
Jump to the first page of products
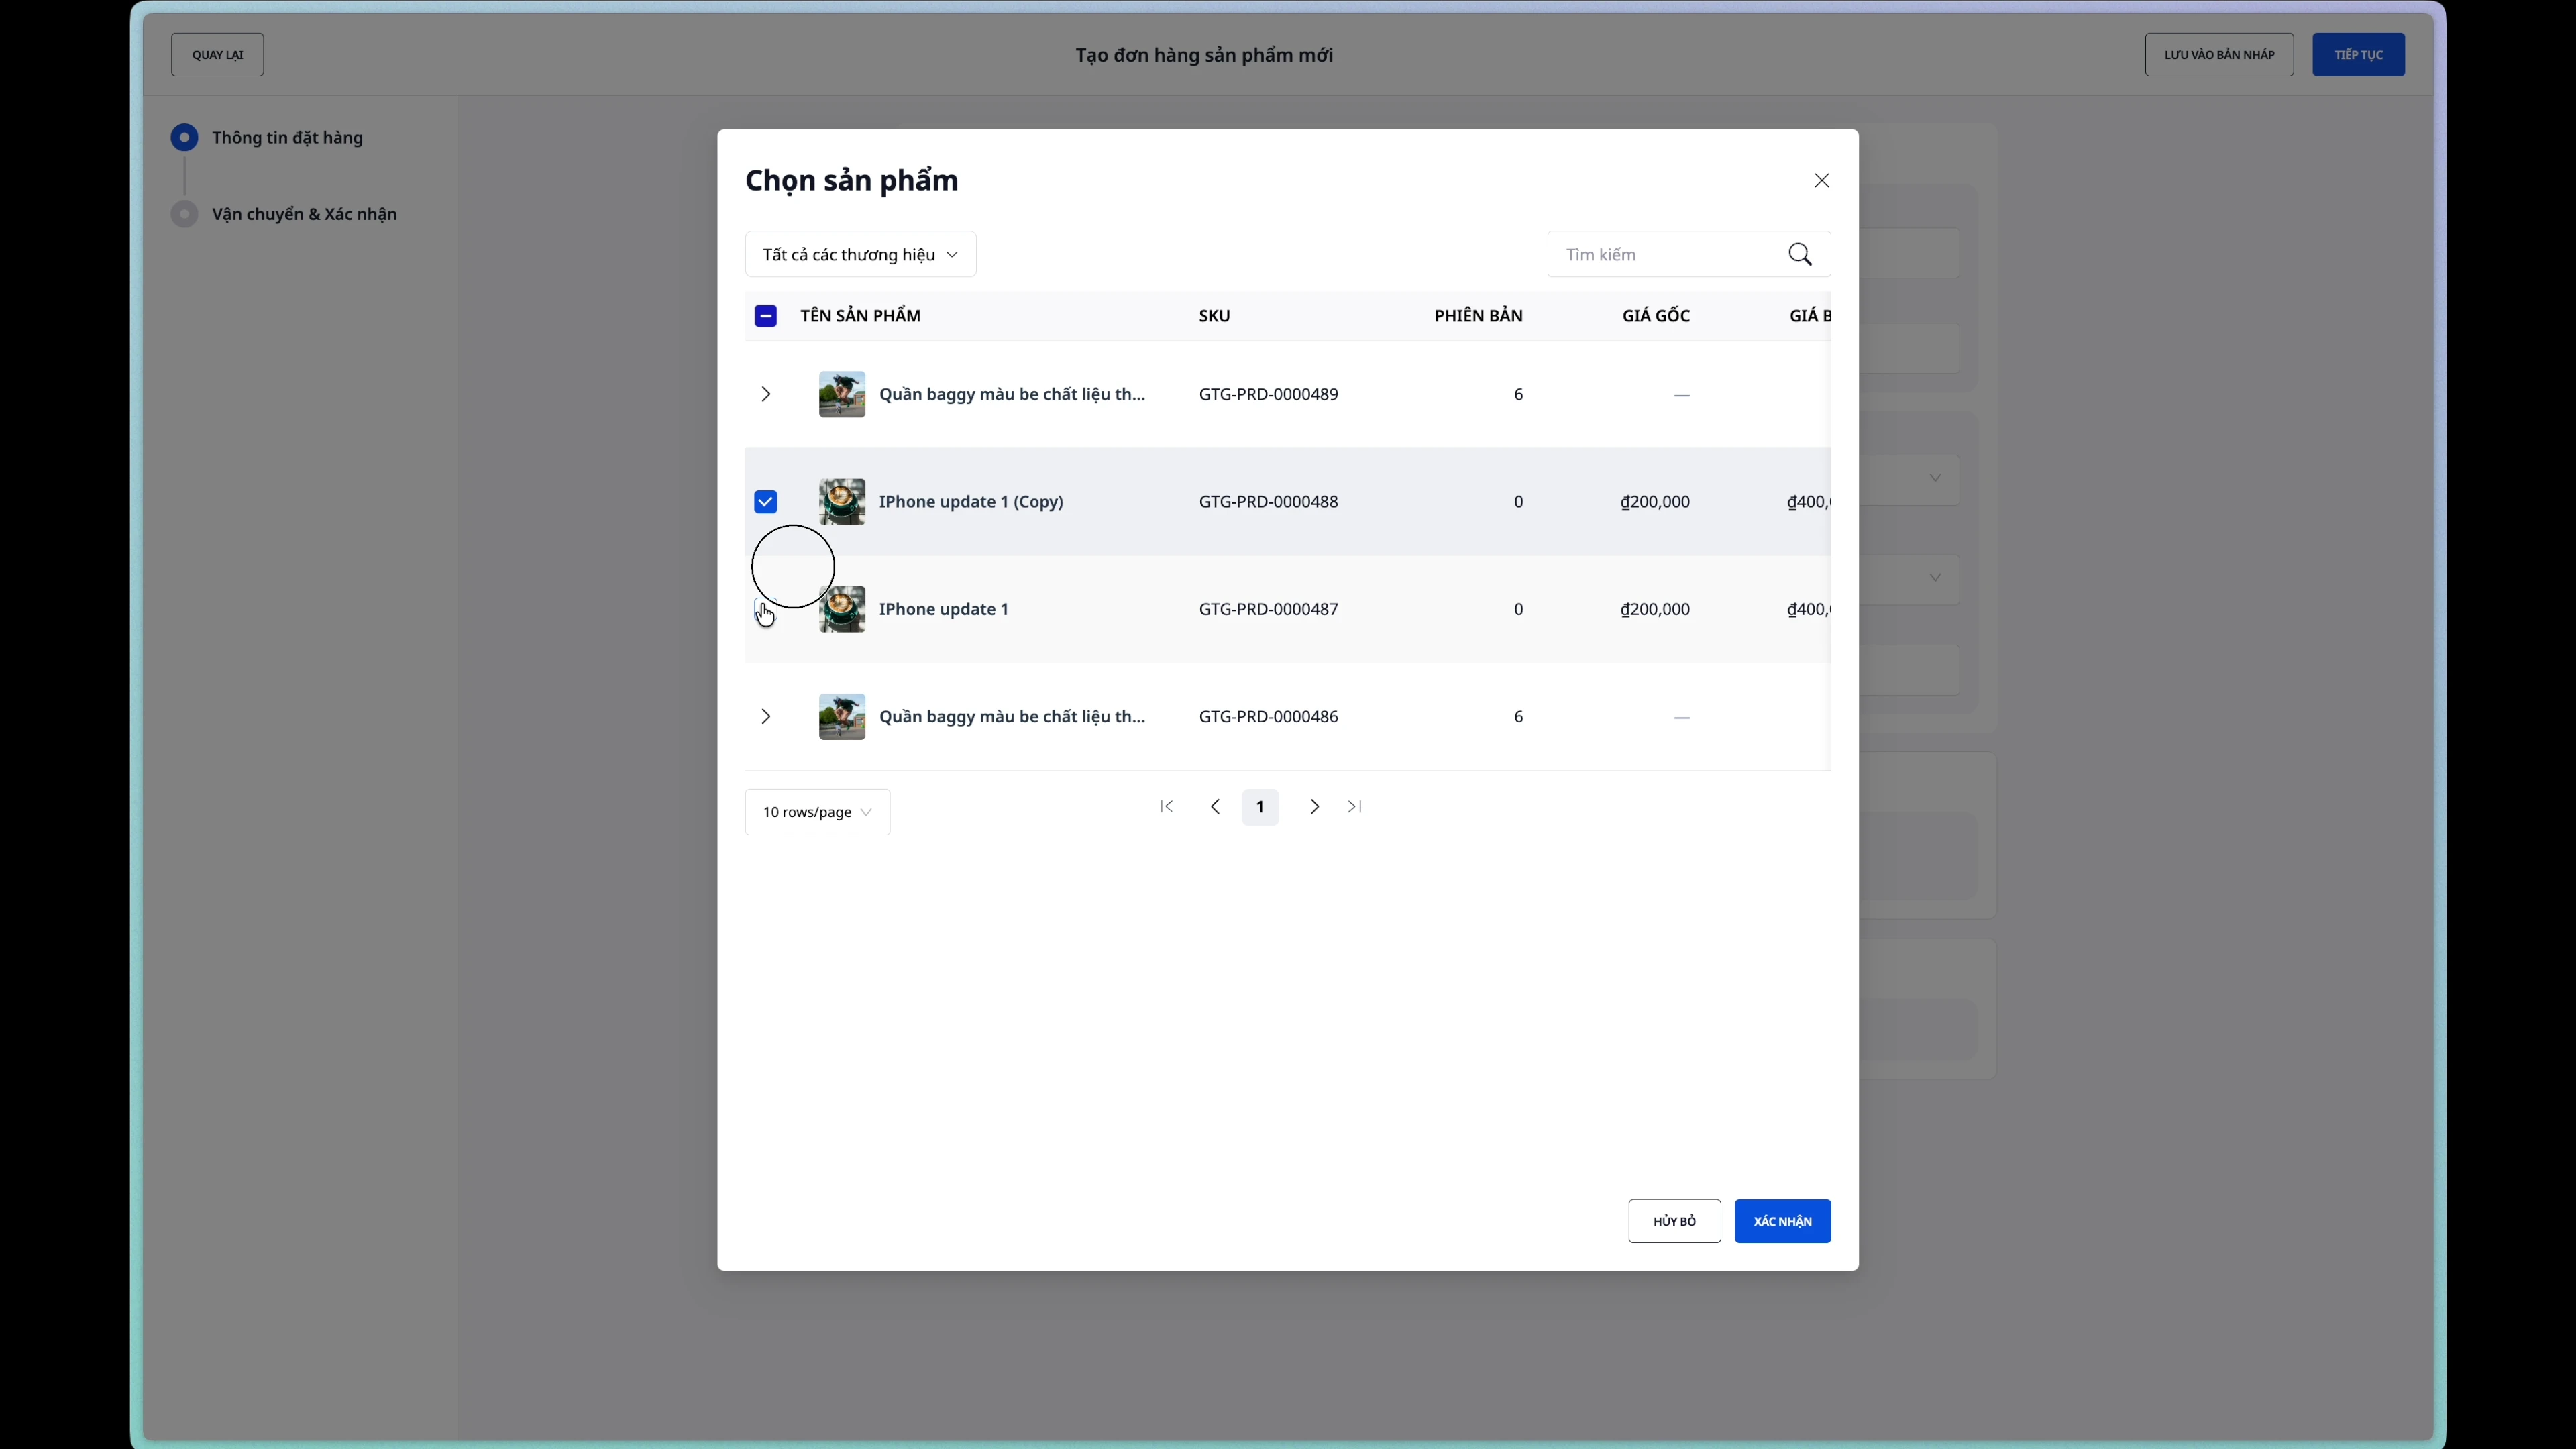pyautogui.click(x=1166, y=806)
